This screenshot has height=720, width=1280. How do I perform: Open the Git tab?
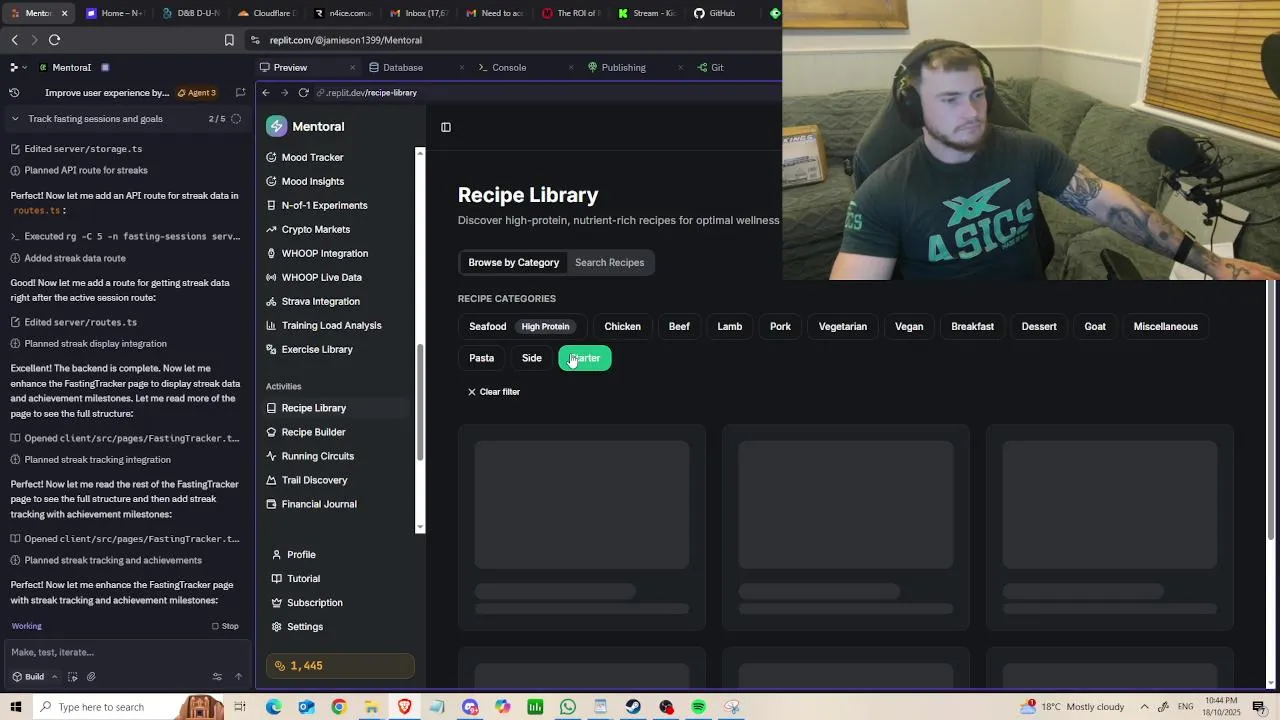pyautogui.click(x=717, y=67)
